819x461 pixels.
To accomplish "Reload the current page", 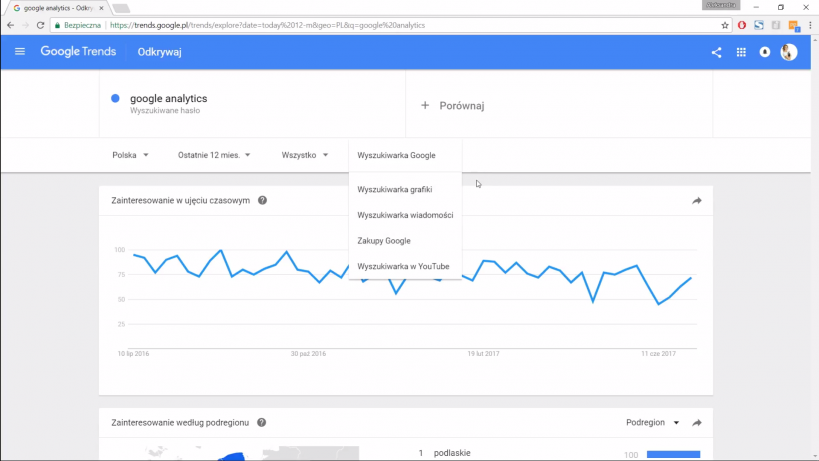I will (x=40, y=25).
